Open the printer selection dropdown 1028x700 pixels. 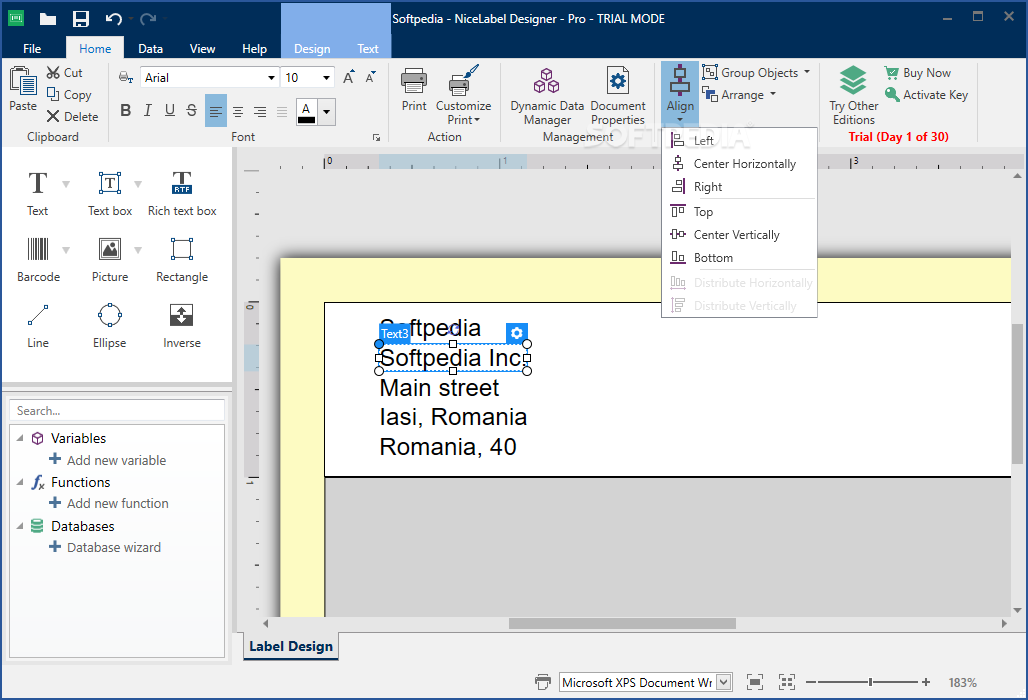(x=723, y=682)
